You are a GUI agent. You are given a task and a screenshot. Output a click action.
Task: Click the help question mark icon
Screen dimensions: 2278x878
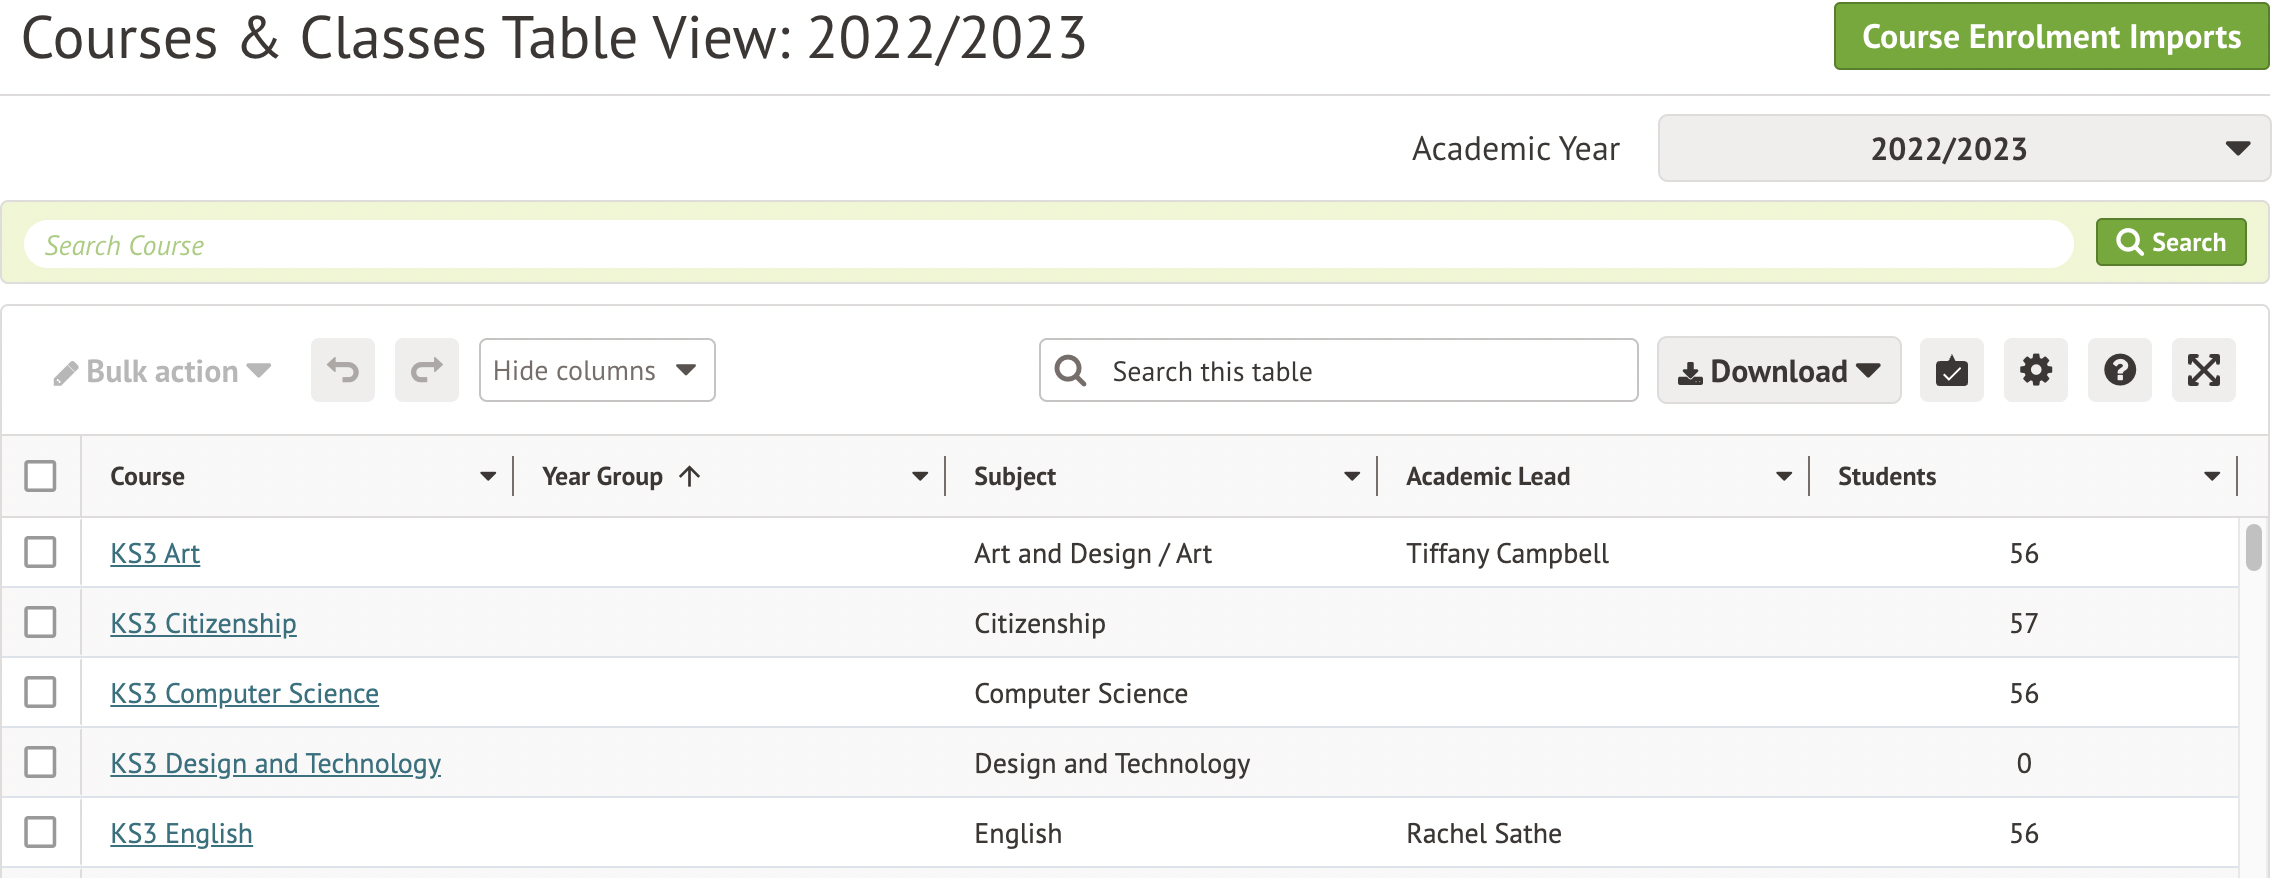tap(2119, 371)
